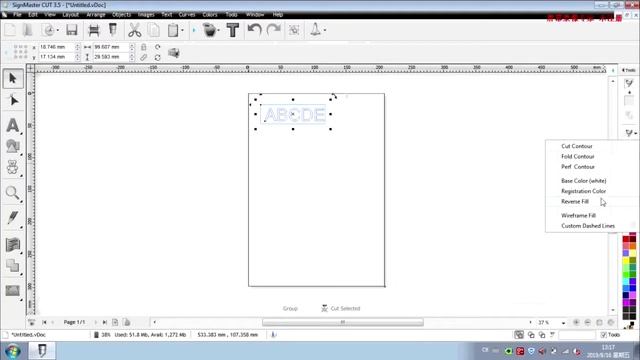Image resolution: width=640 pixels, height=360 pixels.
Task: Click the cutter/plotter icon in toolbar
Action: [x=94, y=30]
